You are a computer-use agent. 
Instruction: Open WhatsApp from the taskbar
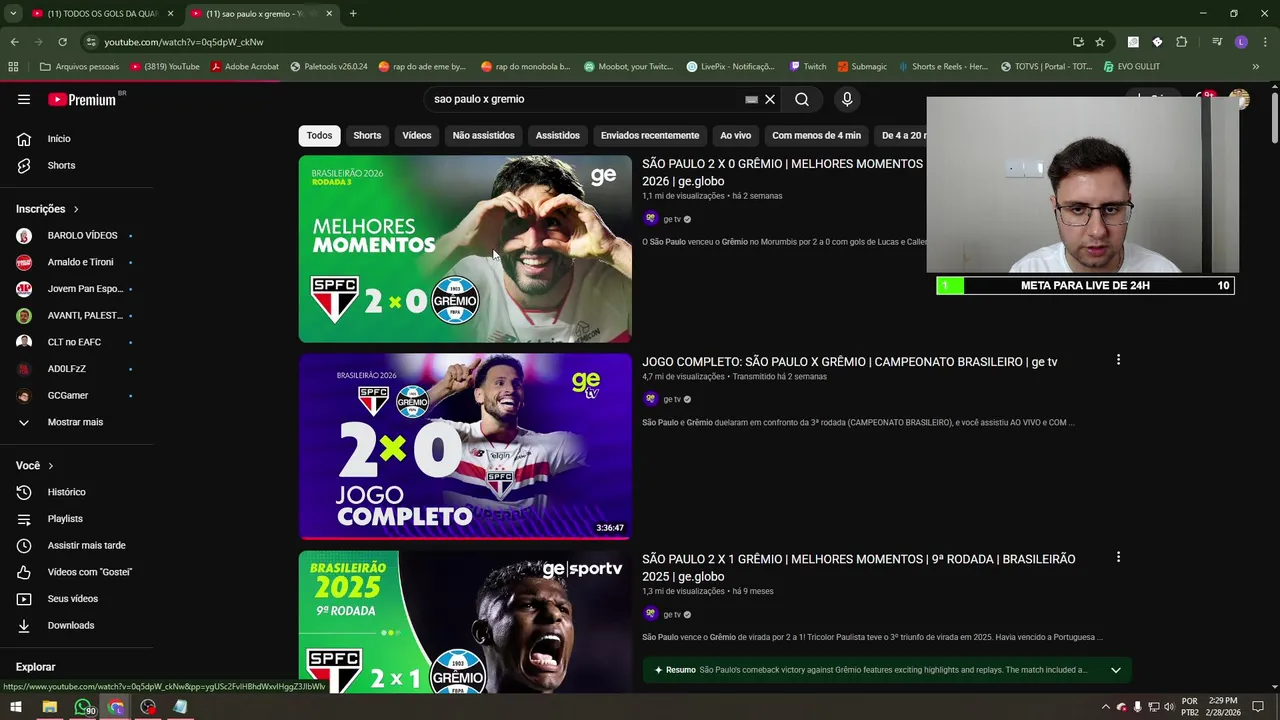(83, 707)
